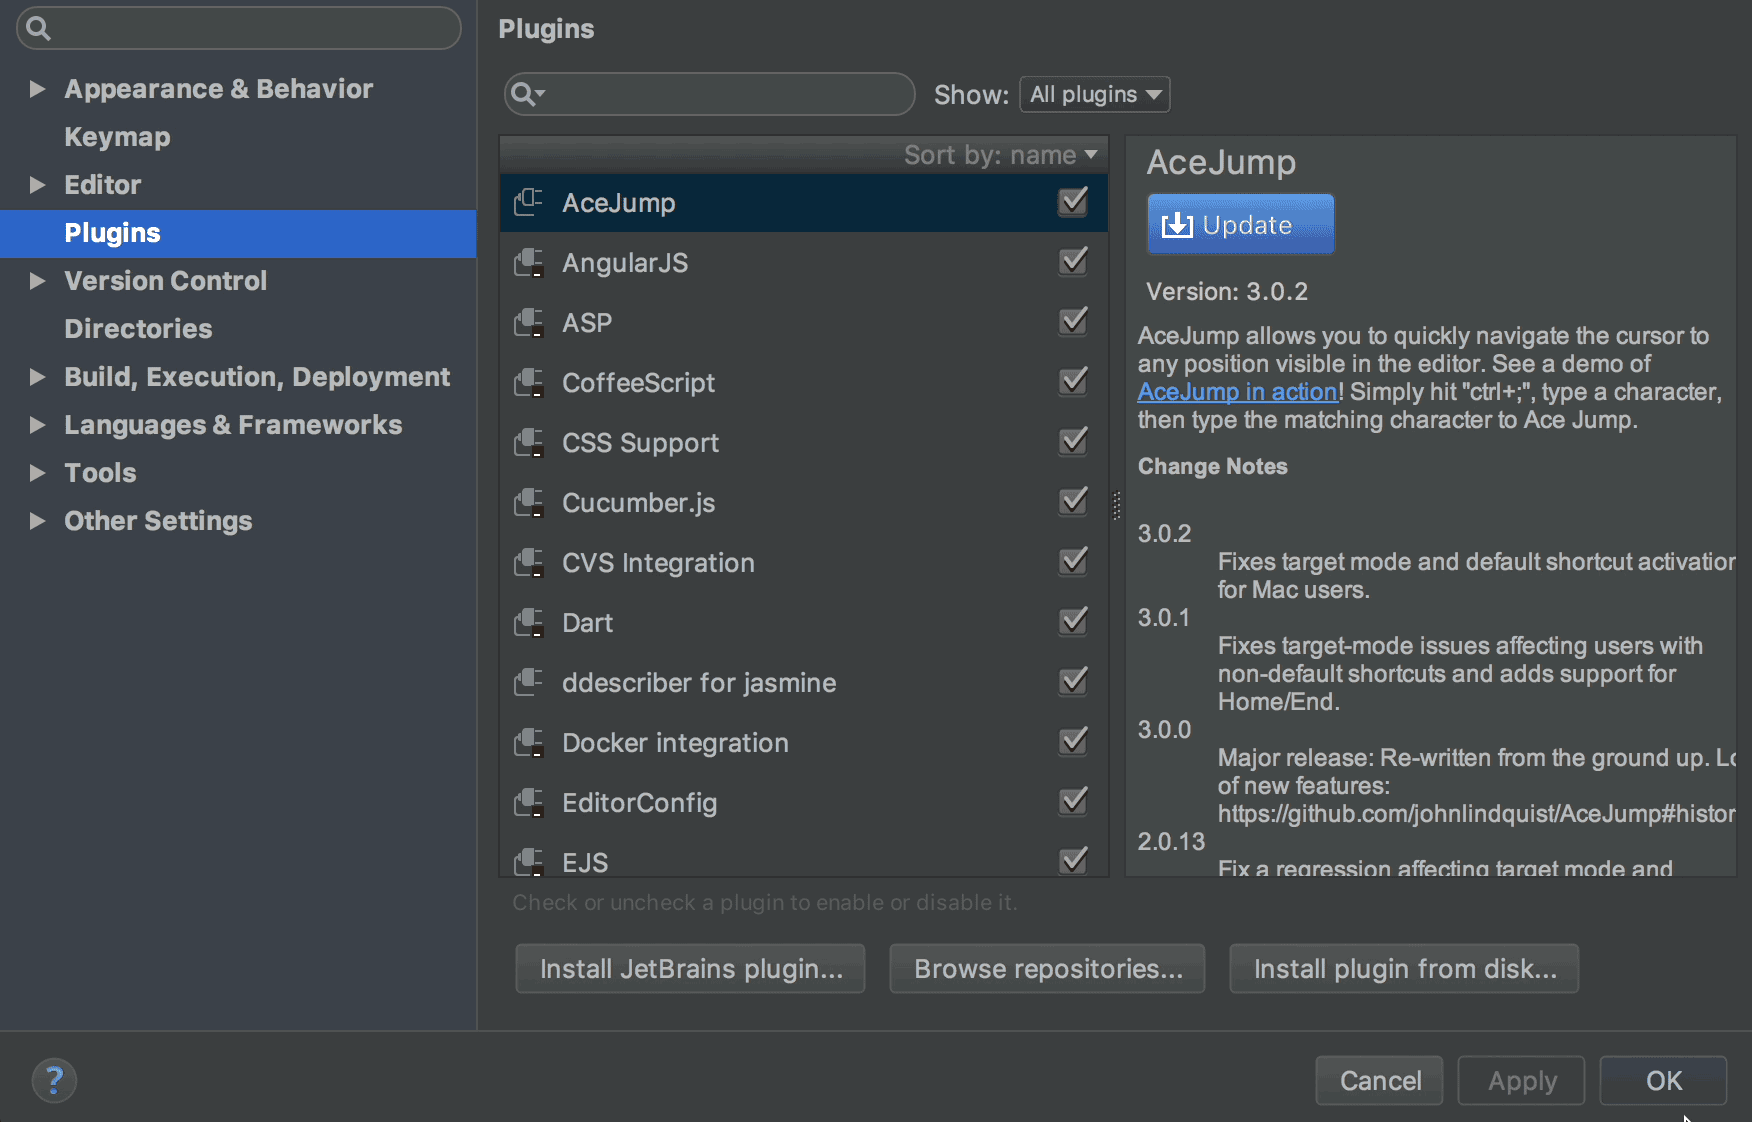Click the Browse repositories button
Image resolution: width=1752 pixels, height=1122 pixels.
1046,968
